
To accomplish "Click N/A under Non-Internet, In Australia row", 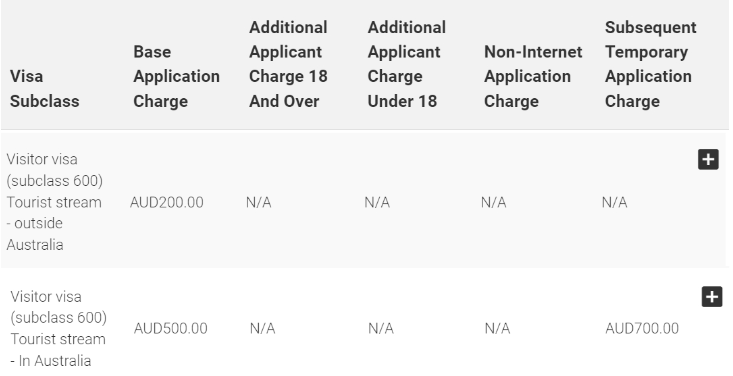I will [497, 328].
